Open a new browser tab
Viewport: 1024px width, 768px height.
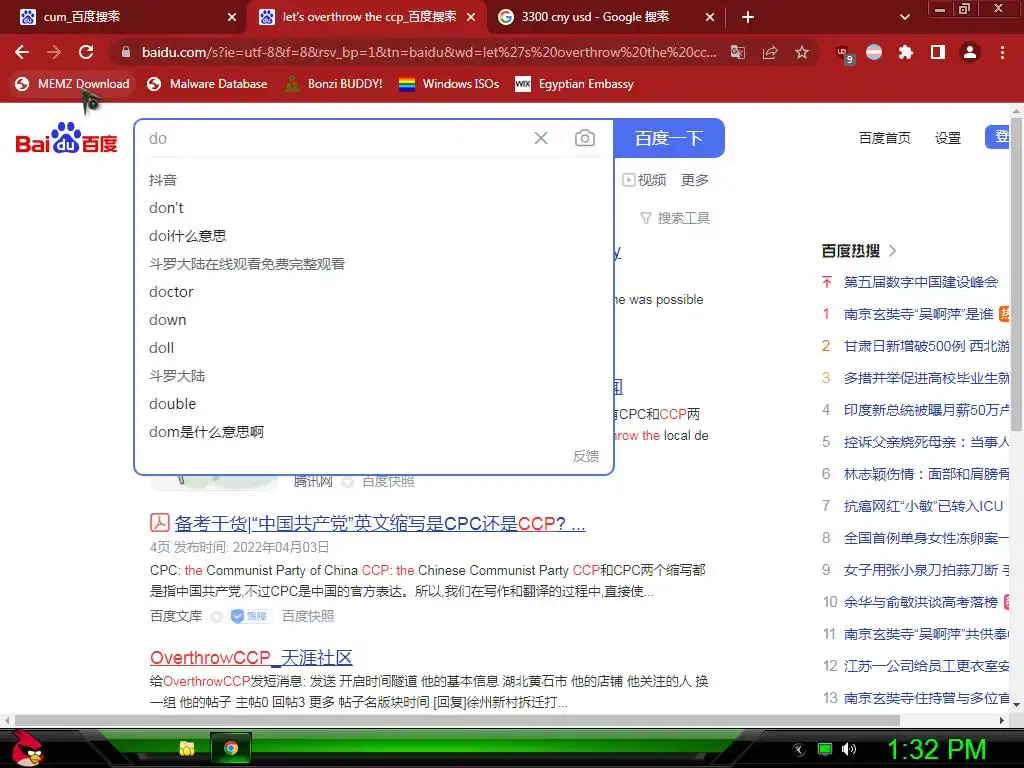click(748, 18)
